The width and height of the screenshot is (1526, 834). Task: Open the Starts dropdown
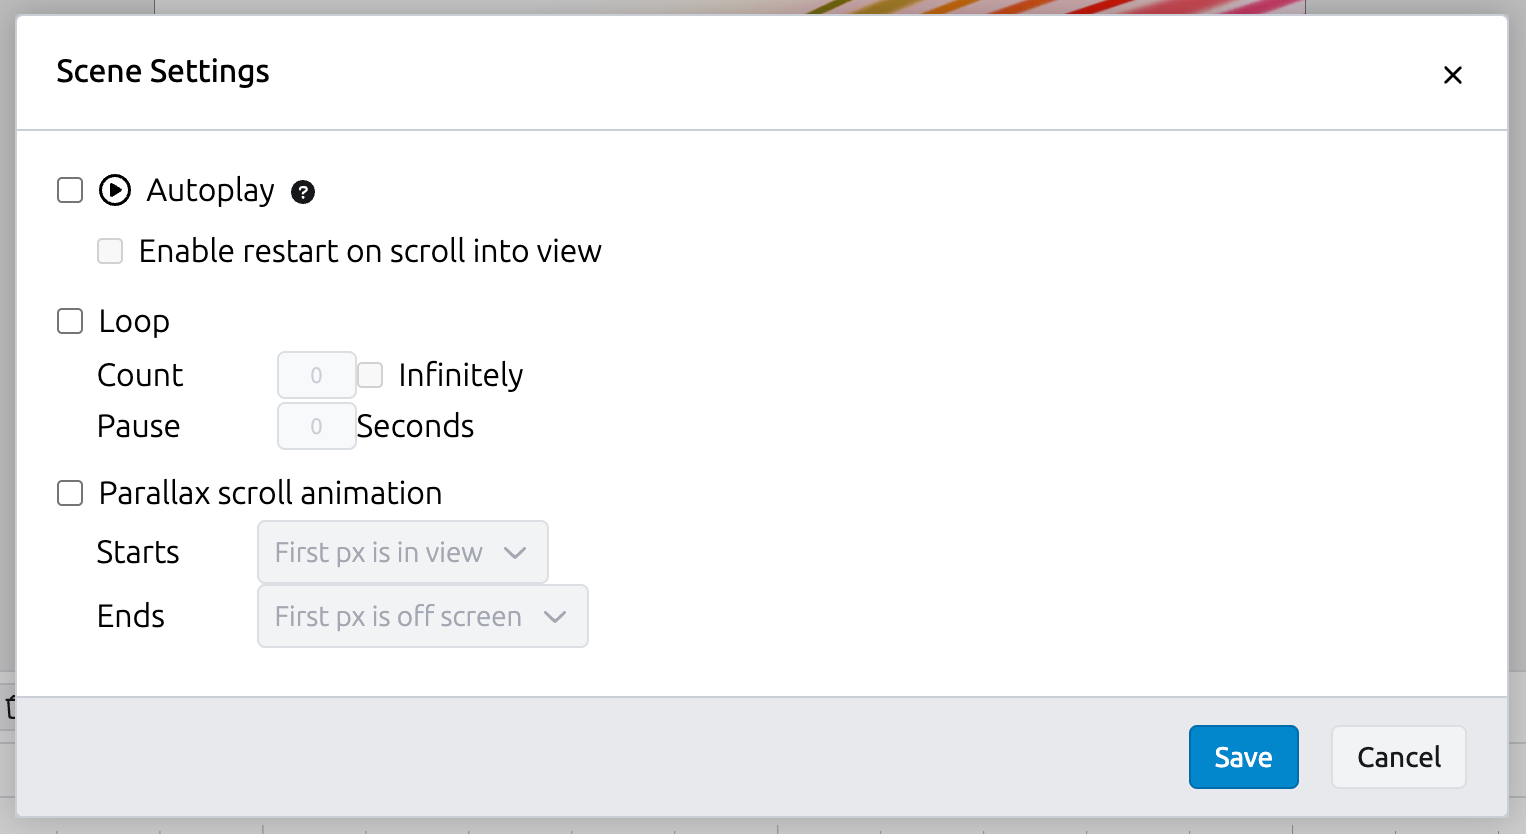pyautogui.click(x=402, y=552)
